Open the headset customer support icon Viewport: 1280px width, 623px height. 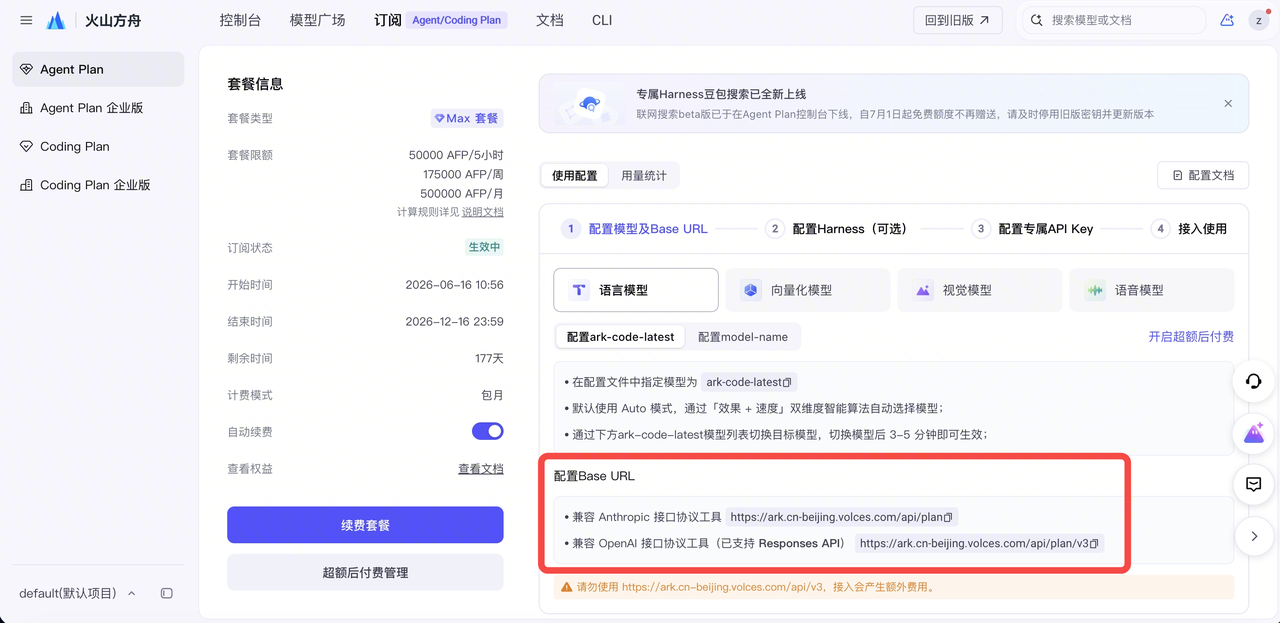[1253, 381]
